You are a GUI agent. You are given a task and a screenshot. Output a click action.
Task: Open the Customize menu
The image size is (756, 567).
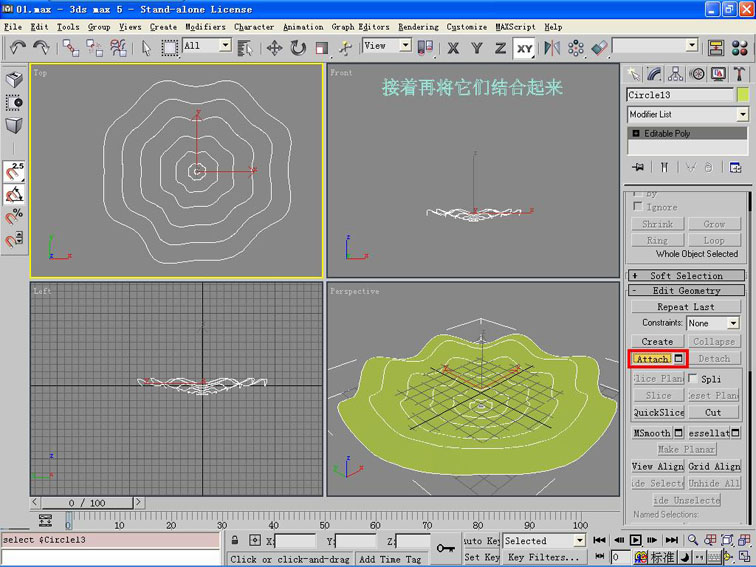click(467, 27)
